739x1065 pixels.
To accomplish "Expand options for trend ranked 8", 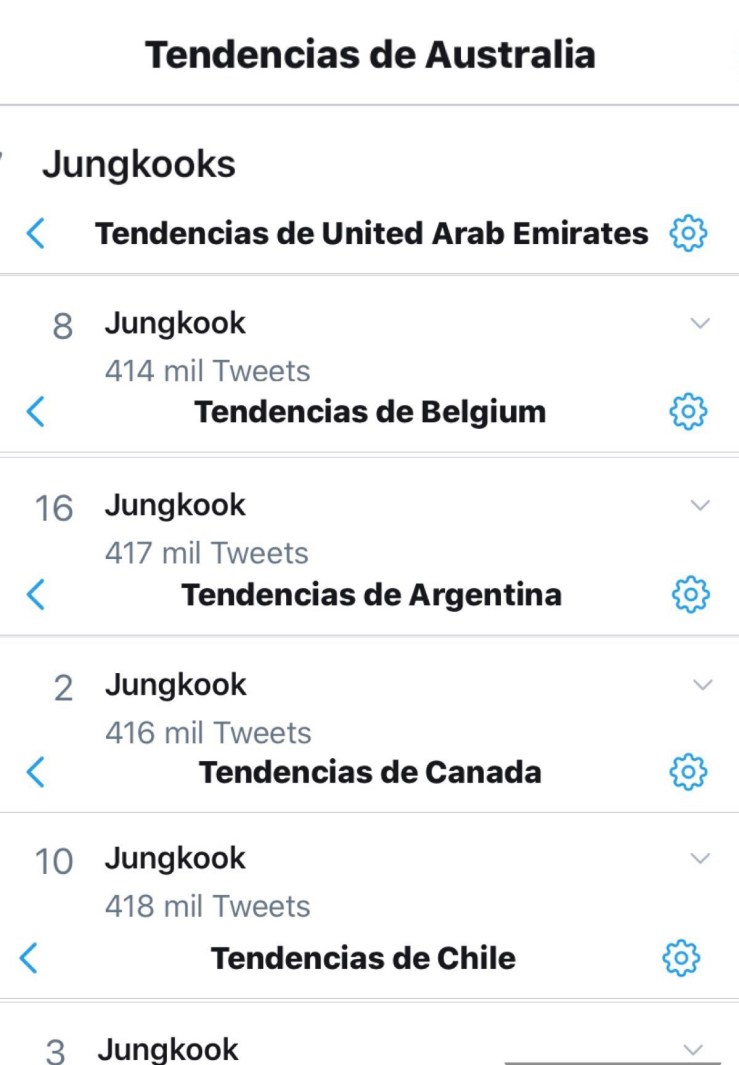I will coord(701,323).
